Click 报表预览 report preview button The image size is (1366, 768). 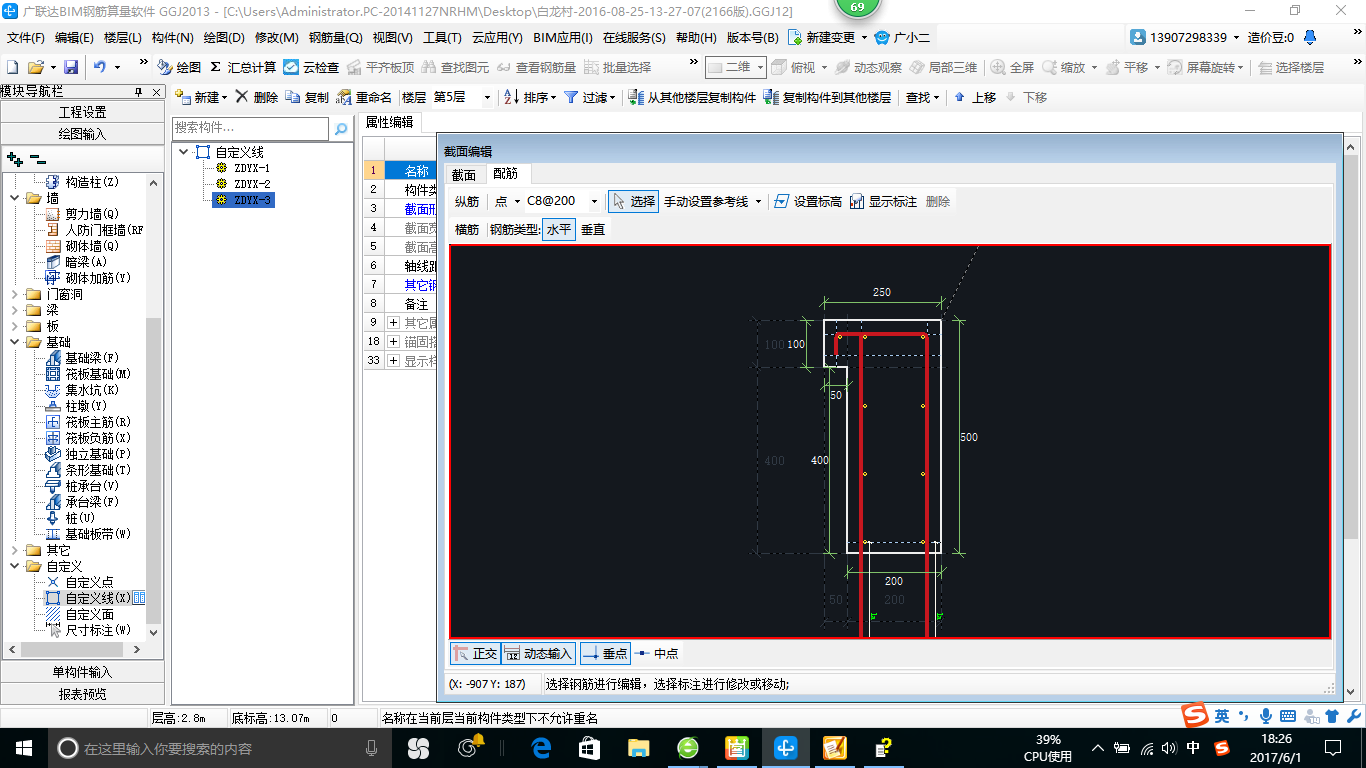click(x=82, y=694)
